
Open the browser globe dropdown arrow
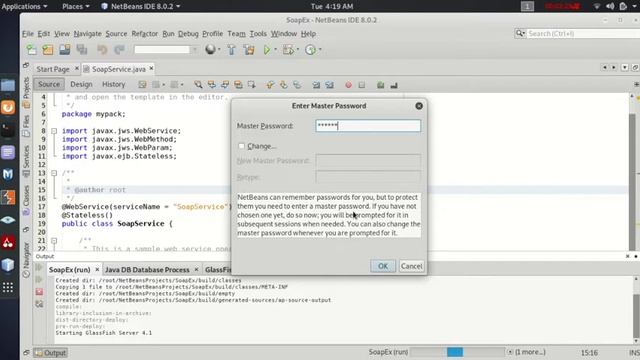point(219,50)
